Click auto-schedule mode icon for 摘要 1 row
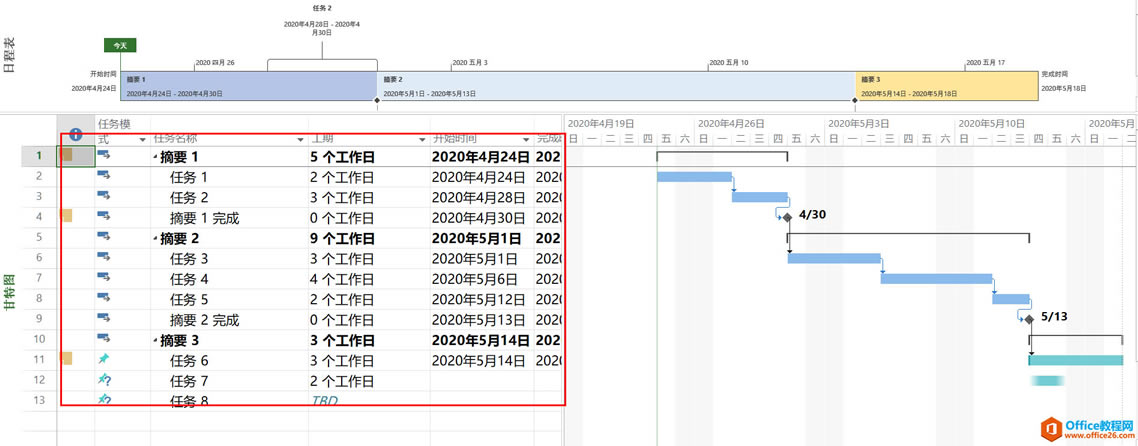 104,156
